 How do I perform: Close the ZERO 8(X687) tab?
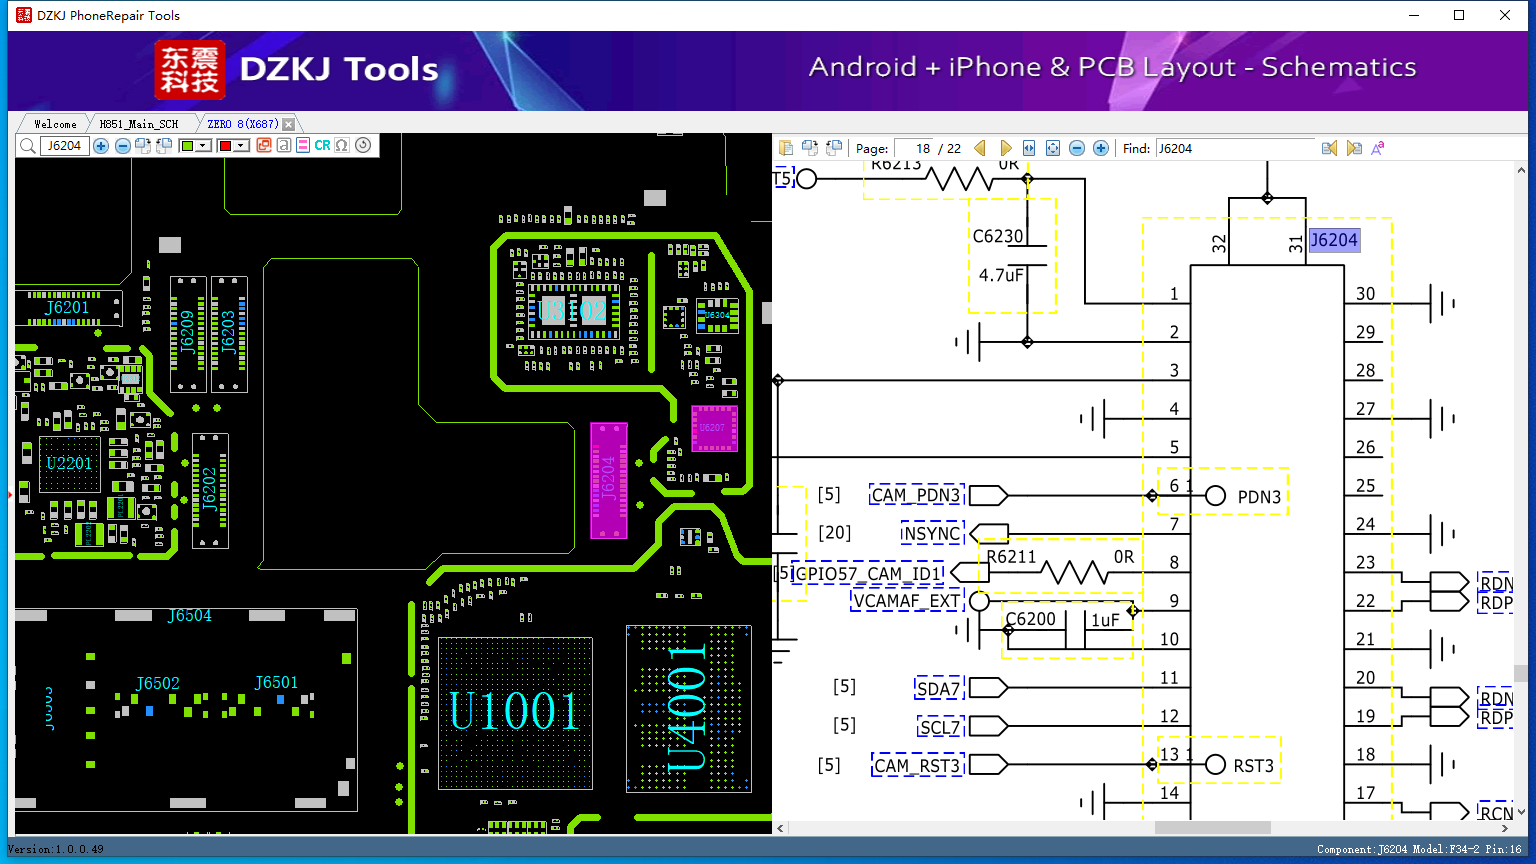[289, 124]
